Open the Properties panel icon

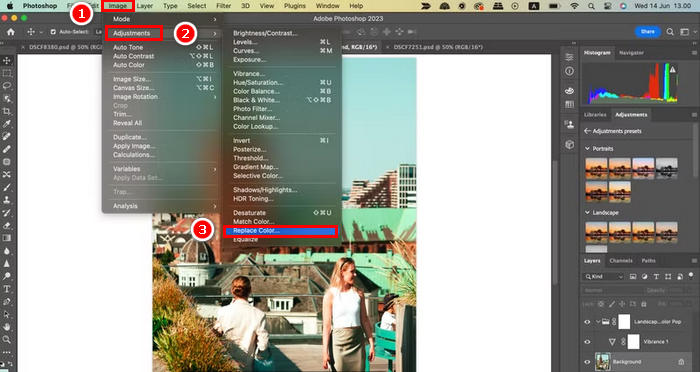(569, 57)
